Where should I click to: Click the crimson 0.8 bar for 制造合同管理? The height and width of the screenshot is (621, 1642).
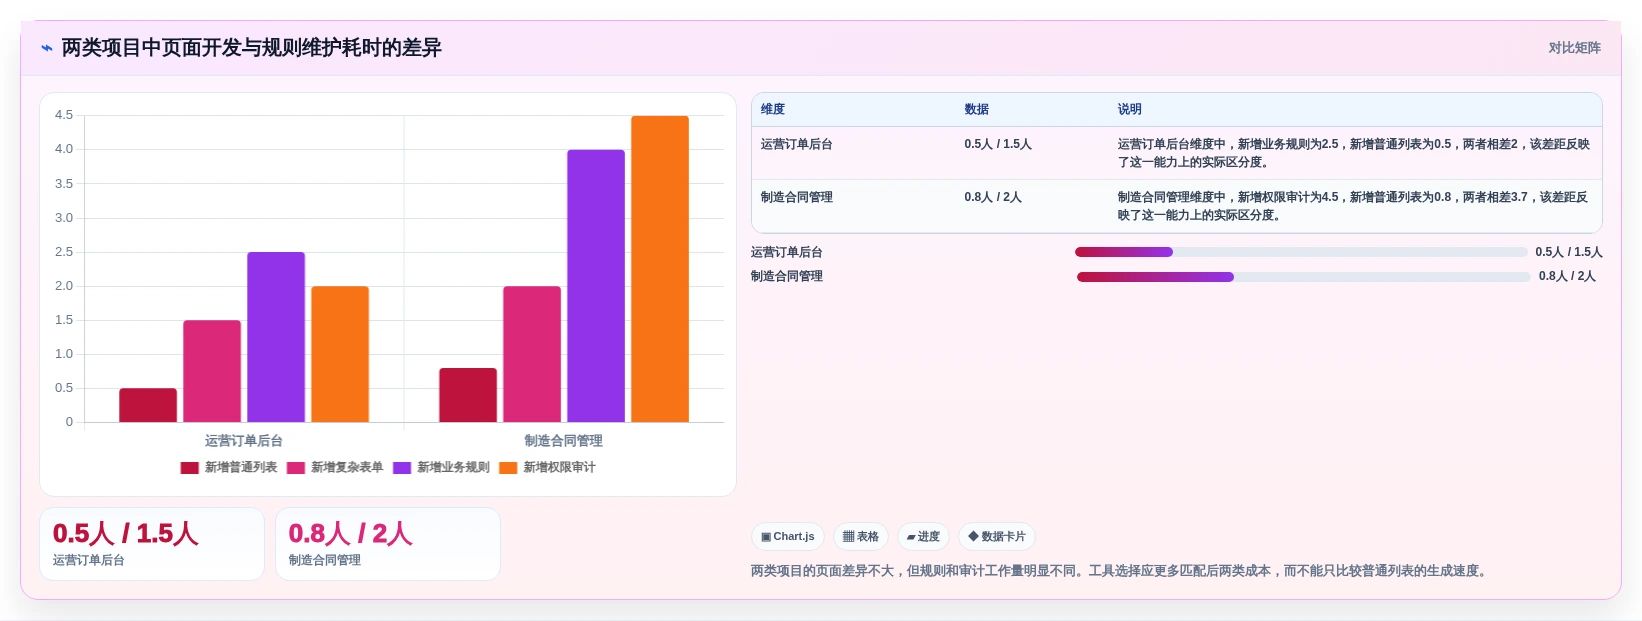468,395
